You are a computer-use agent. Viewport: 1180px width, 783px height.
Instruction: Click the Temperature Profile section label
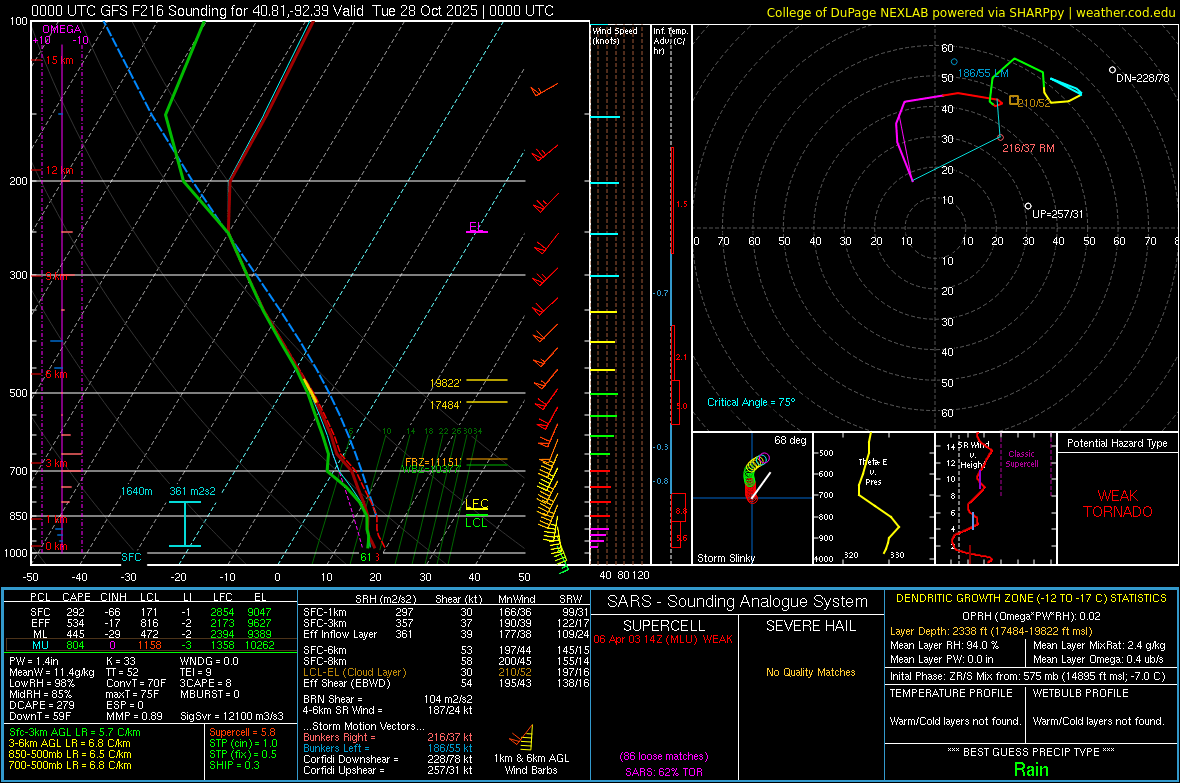(949, 692)
